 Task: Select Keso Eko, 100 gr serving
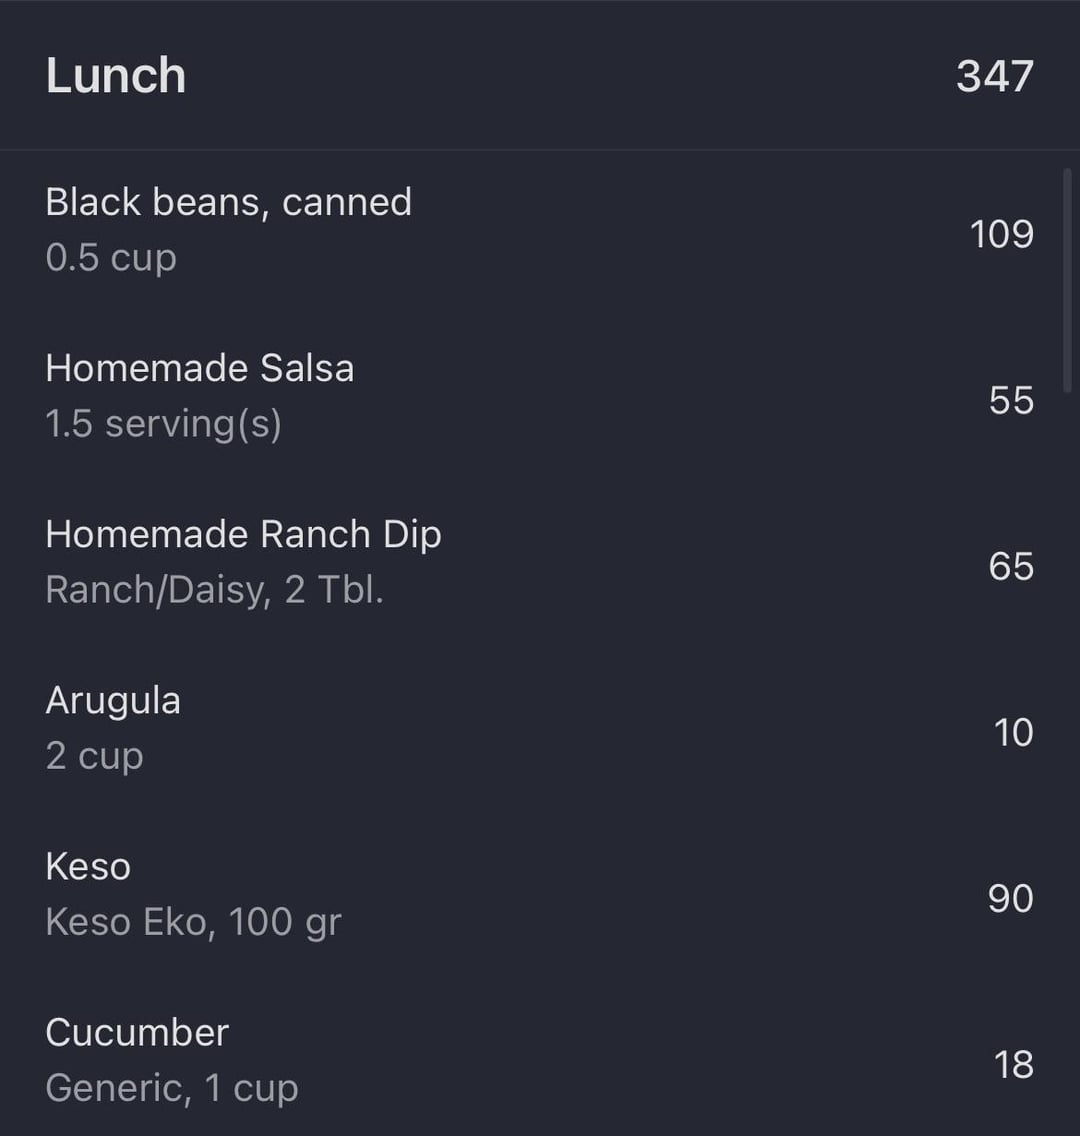[193, 922]
